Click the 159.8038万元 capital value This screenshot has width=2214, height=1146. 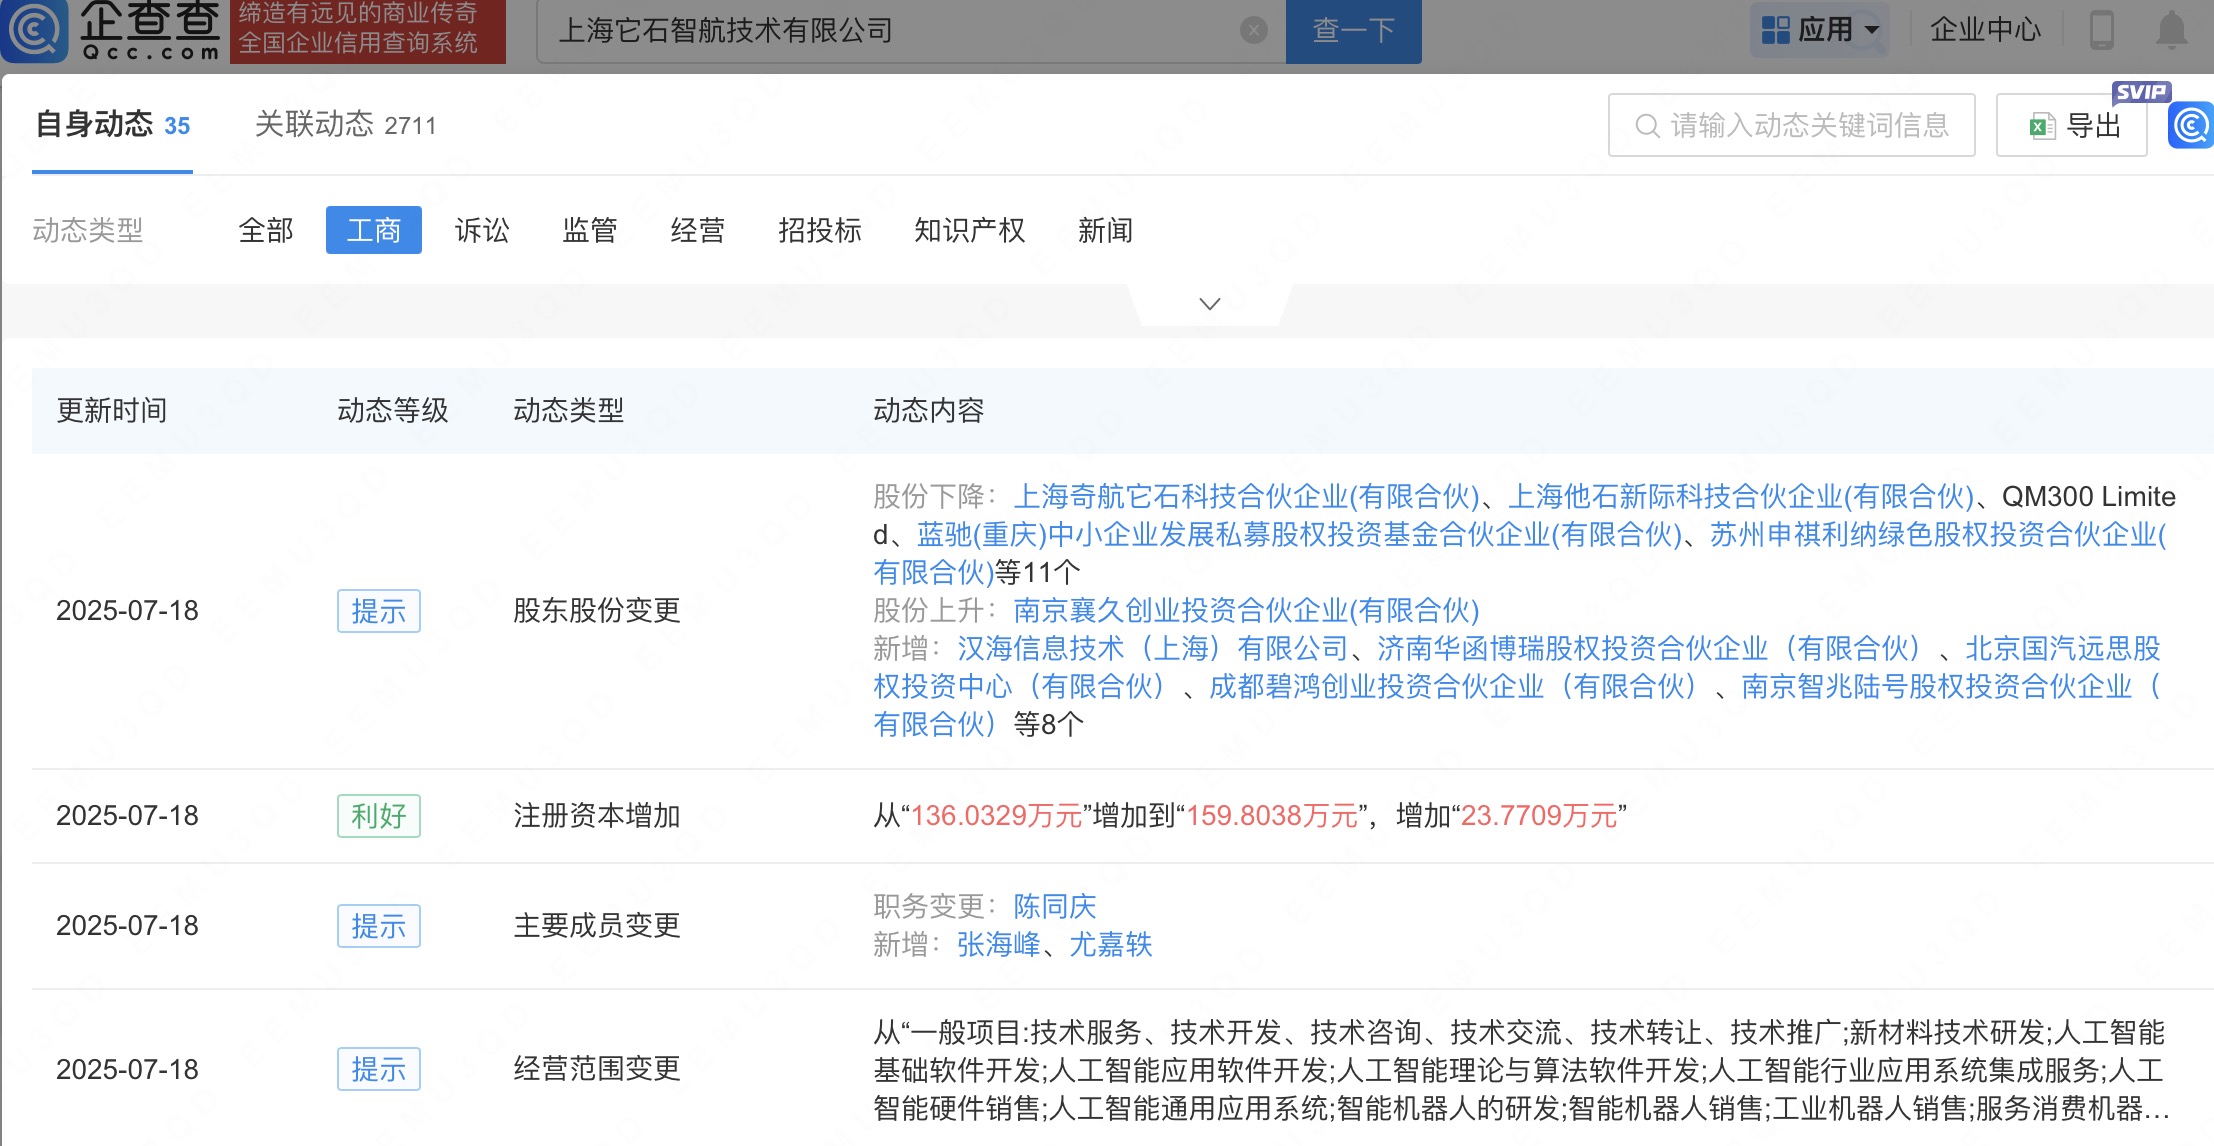pyautogui.click(x=1272, y=816)
